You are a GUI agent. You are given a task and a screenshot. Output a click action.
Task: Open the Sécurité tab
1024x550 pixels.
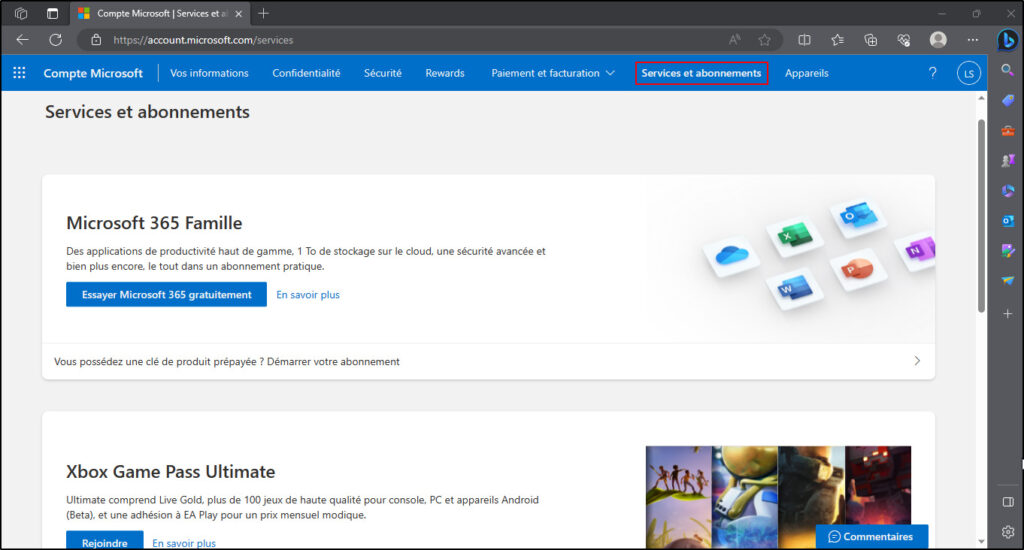(383, 73)
